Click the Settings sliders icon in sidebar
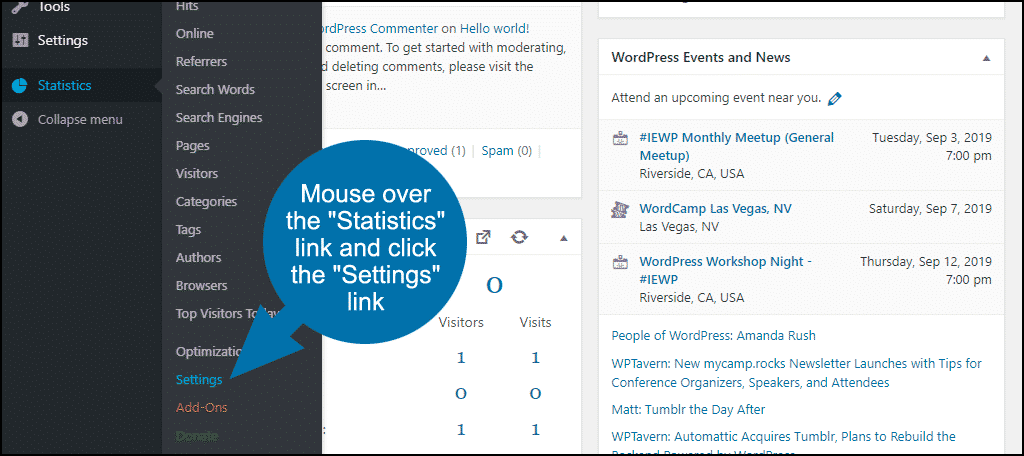This screenshot has width=1024, height=456. (20, 41)
